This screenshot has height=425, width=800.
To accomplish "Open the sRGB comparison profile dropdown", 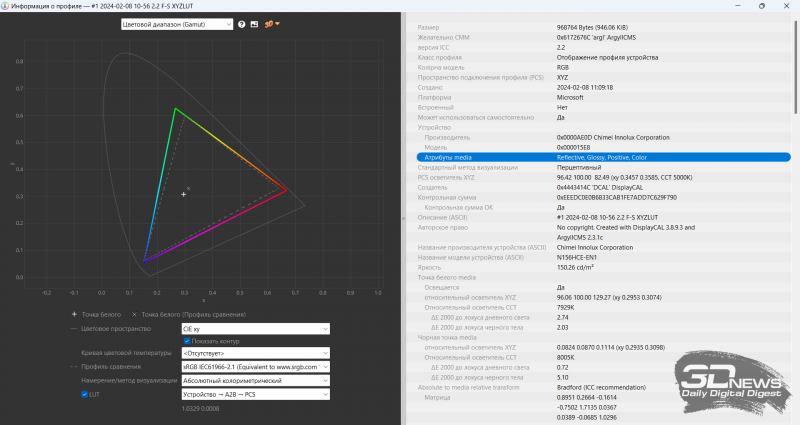I will pos(255,367).
